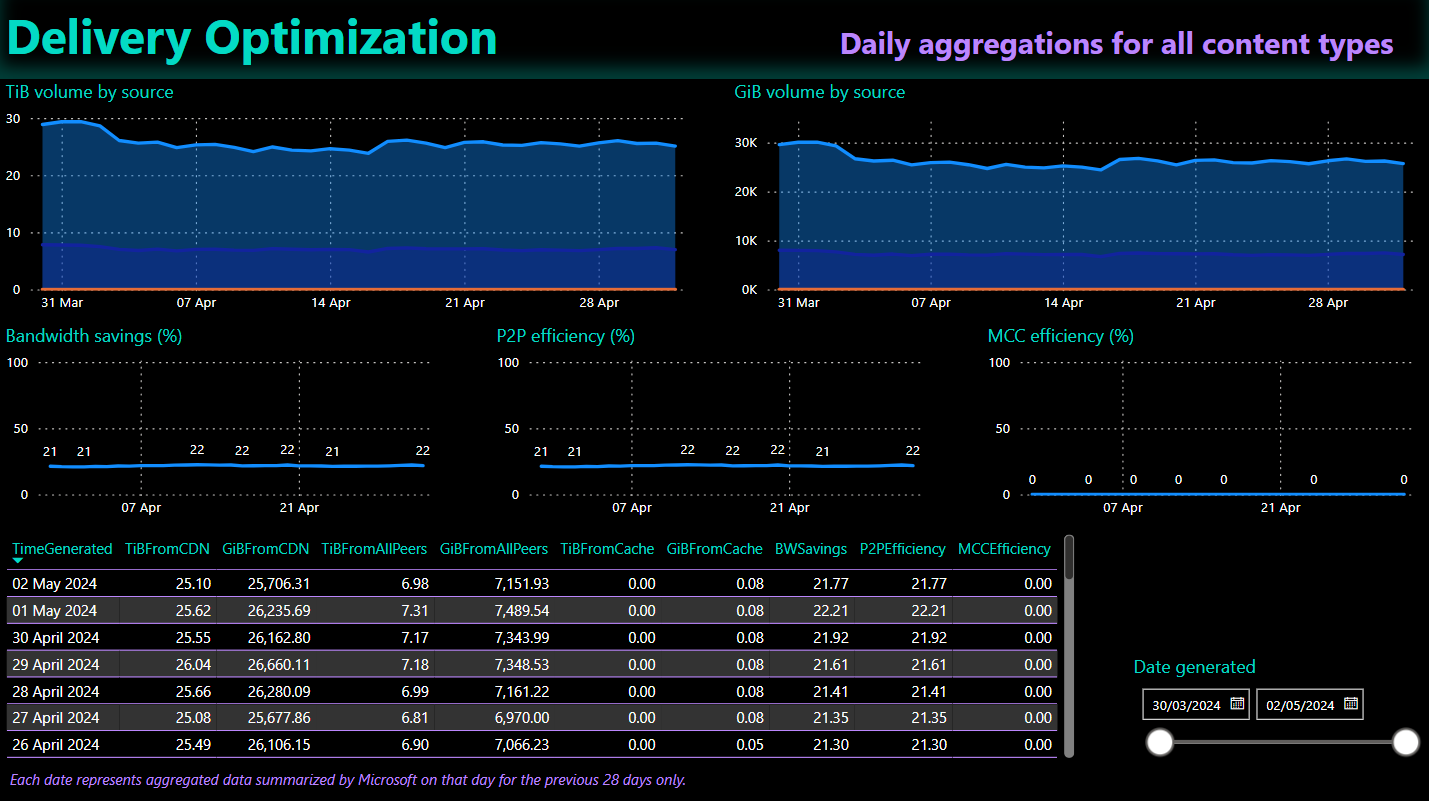The height and width of the screenshot is (801, 1429).
Task: Click the P2PEfficiency column header
Action: [902, 549]
